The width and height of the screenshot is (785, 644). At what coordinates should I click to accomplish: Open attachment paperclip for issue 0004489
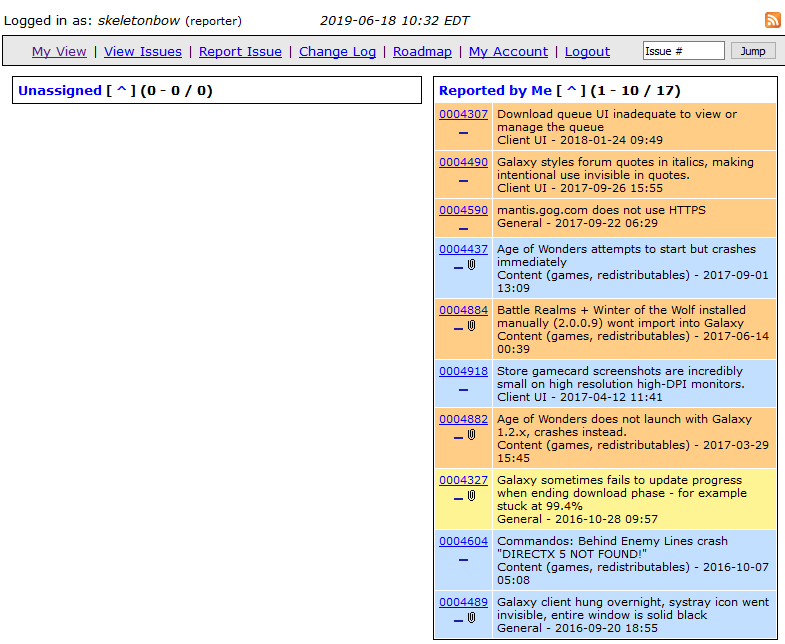point(472,618)
